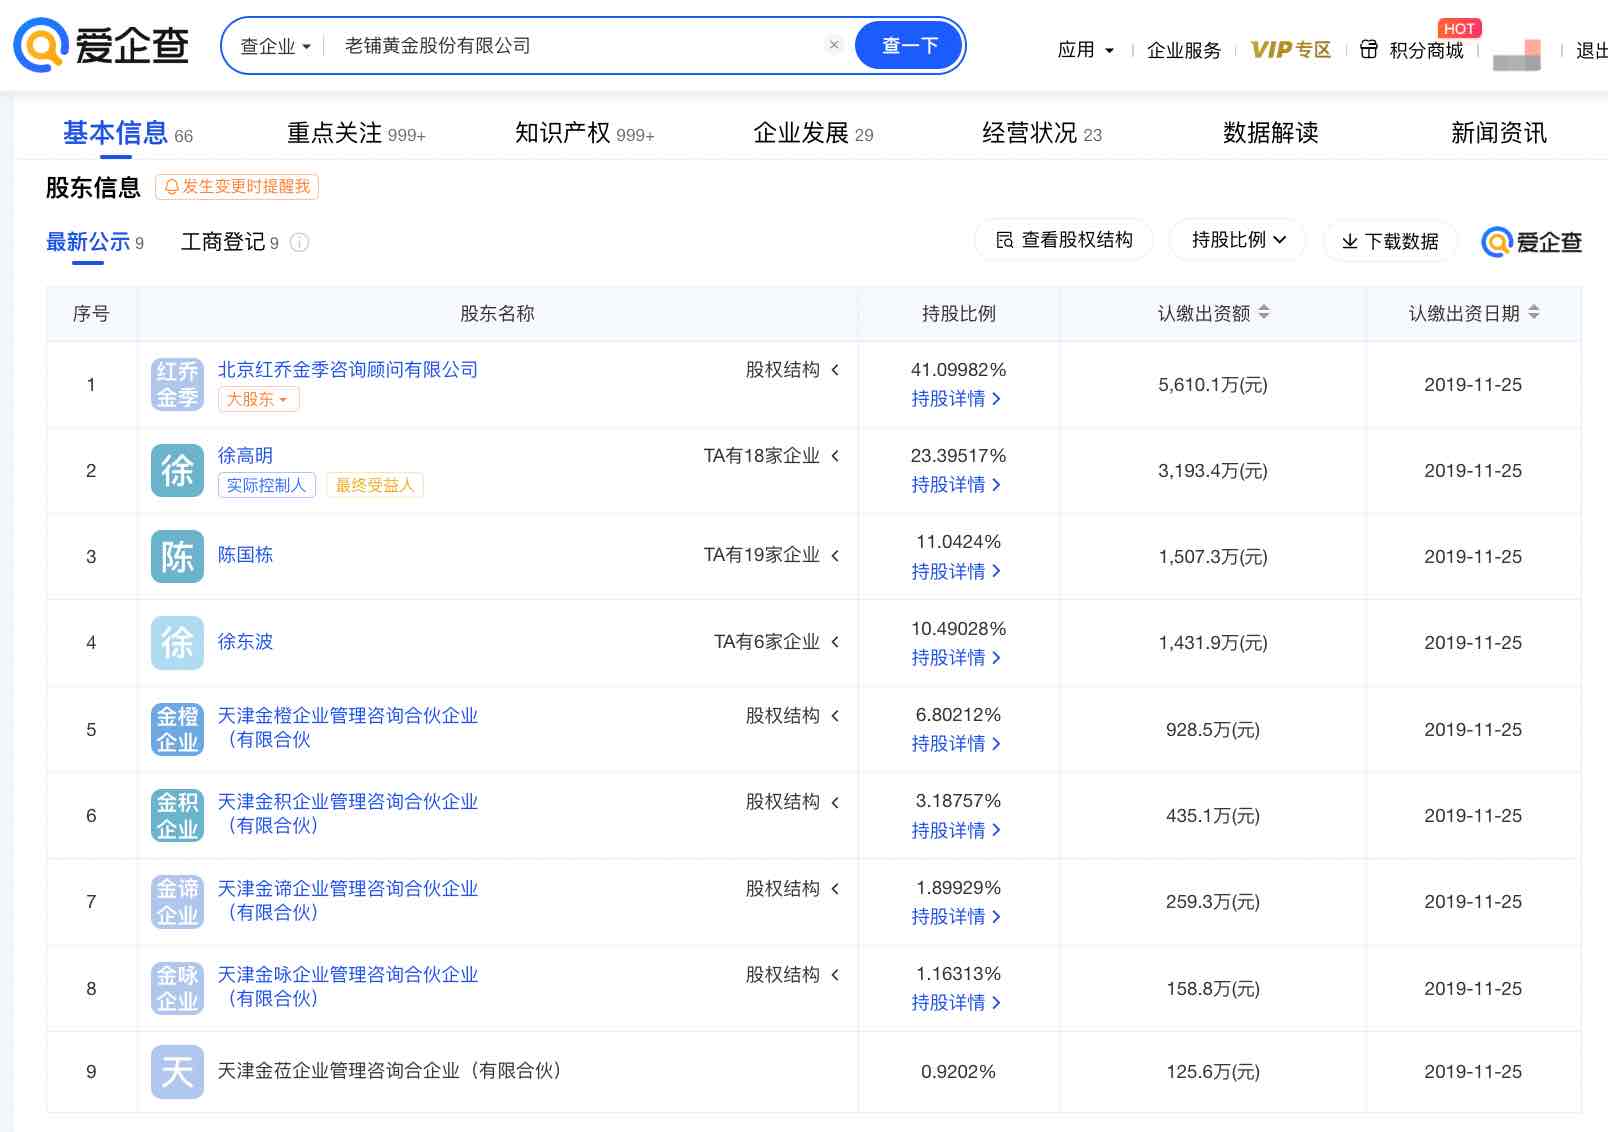
Task: Click the 积分商城 gift icon
Action: [x=1369, y=49]
